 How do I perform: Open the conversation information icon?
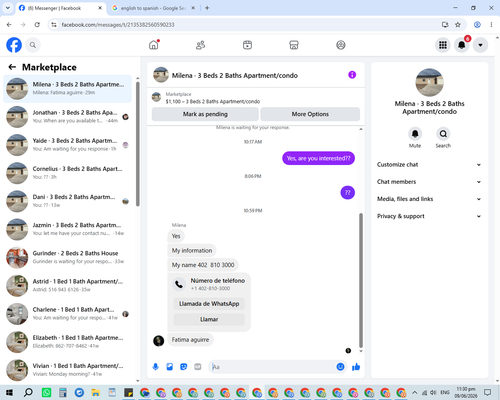352,75
